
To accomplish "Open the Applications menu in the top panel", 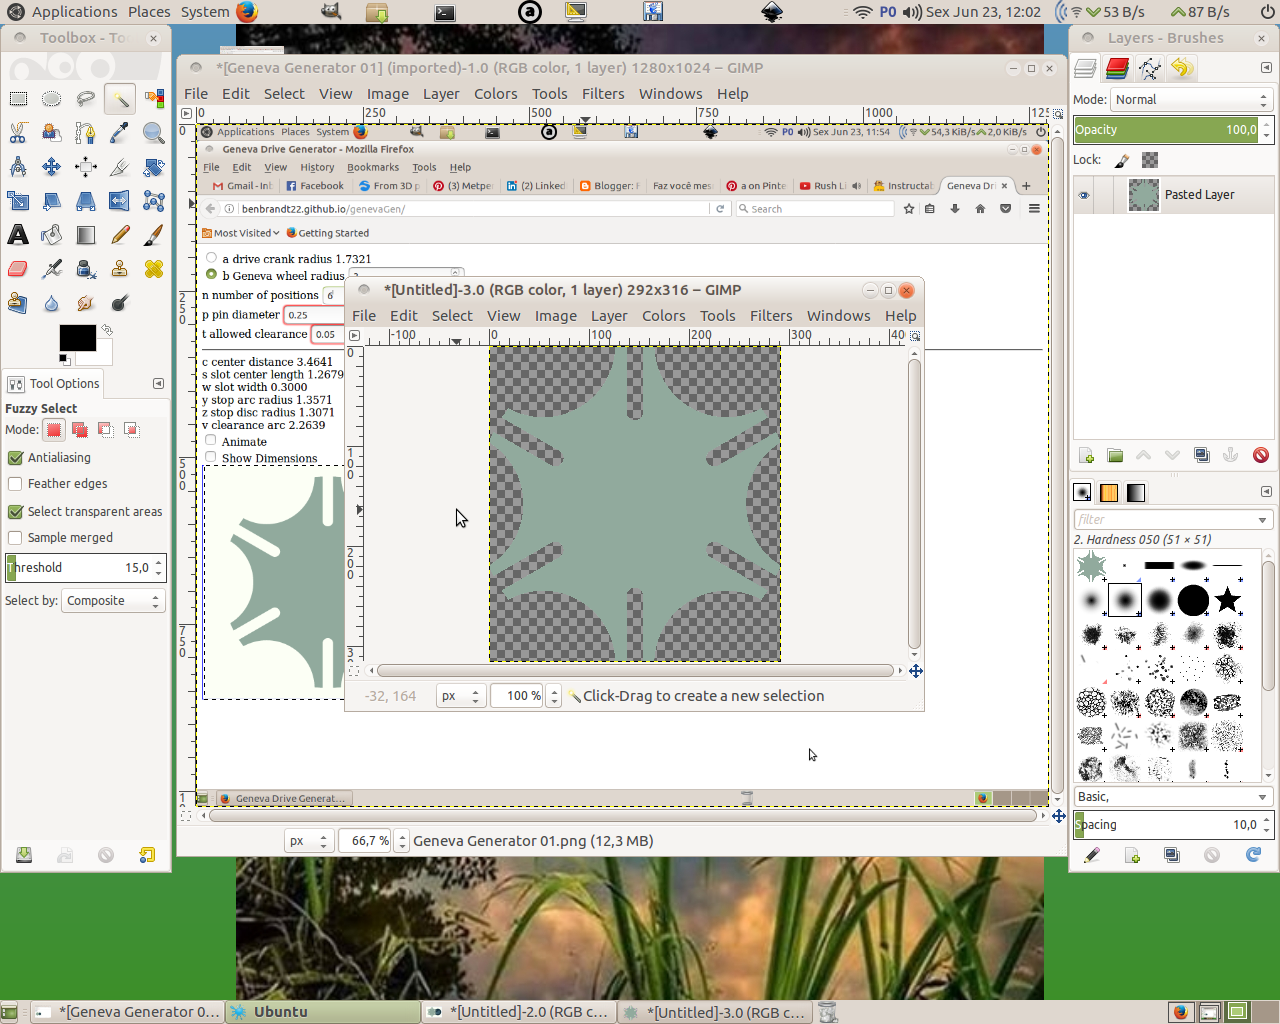I will 74,12.
